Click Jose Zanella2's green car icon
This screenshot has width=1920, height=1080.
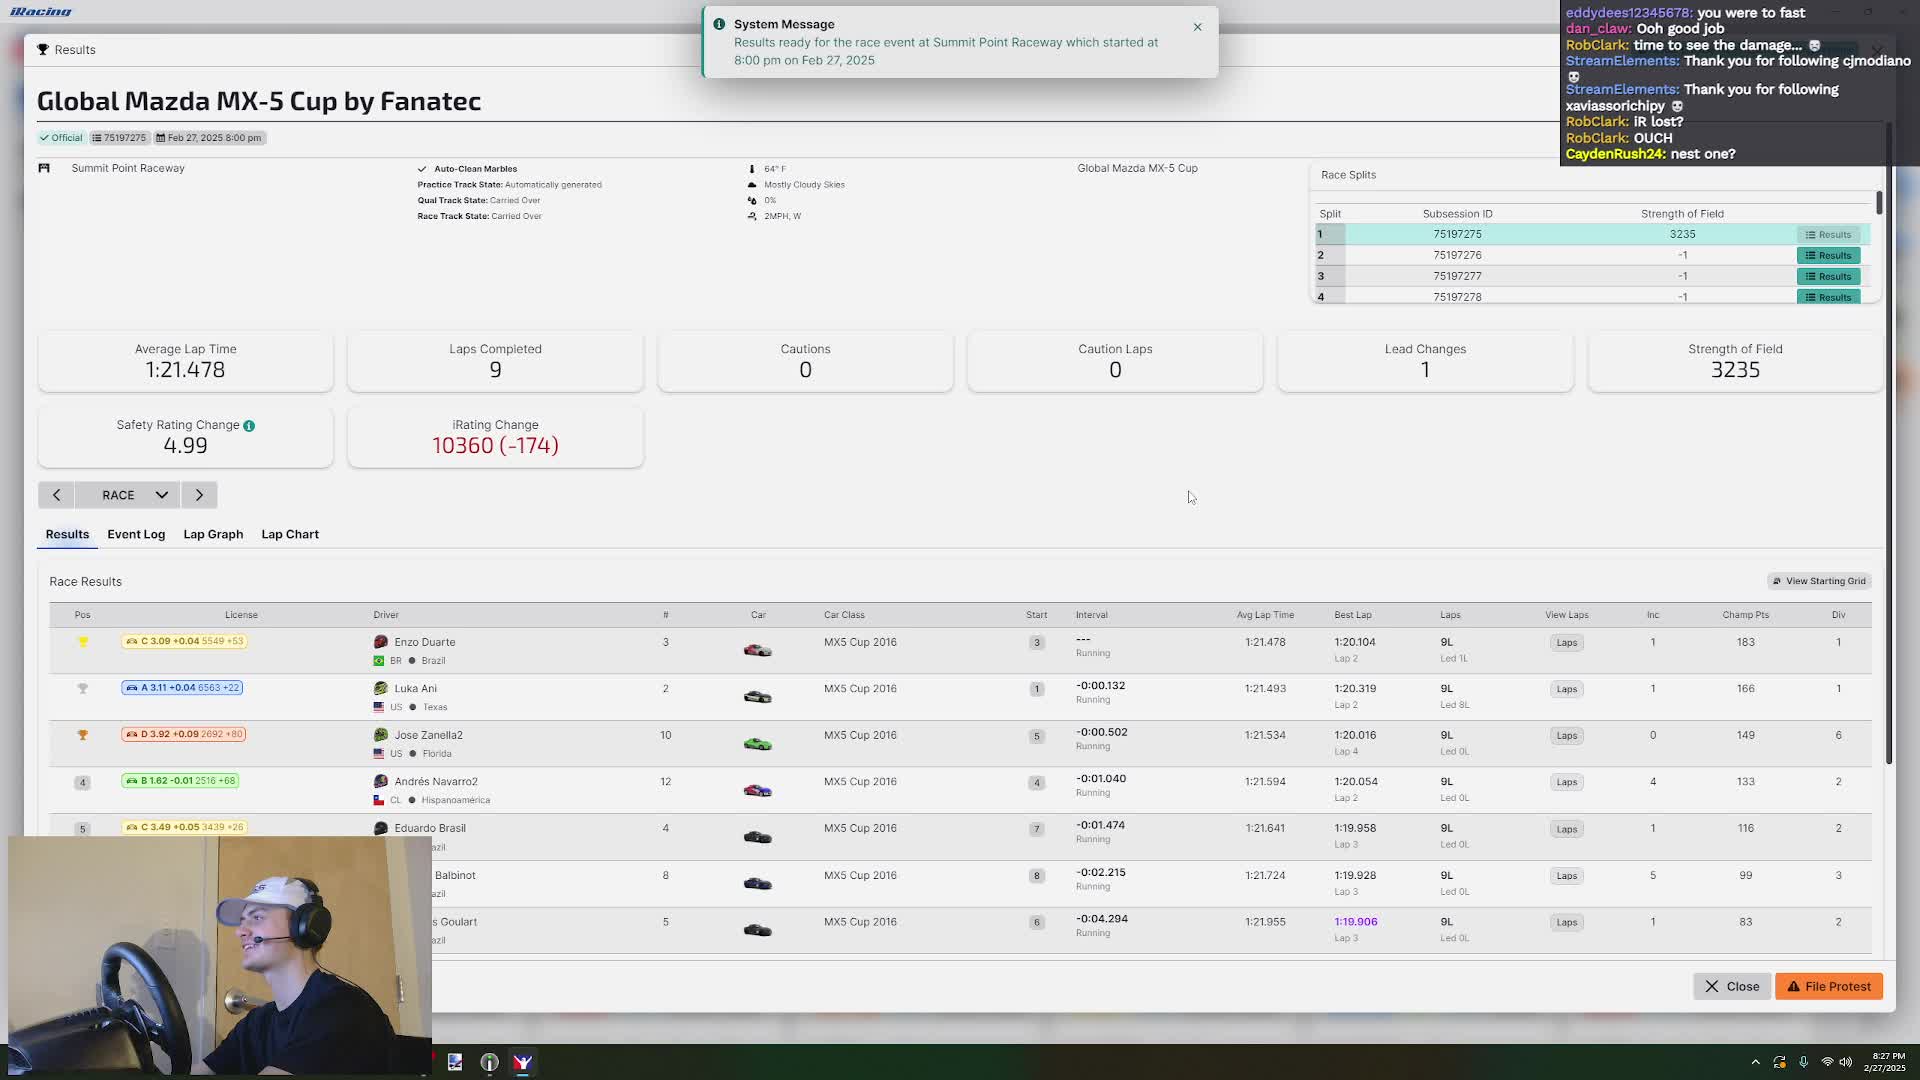pos(757,743)
